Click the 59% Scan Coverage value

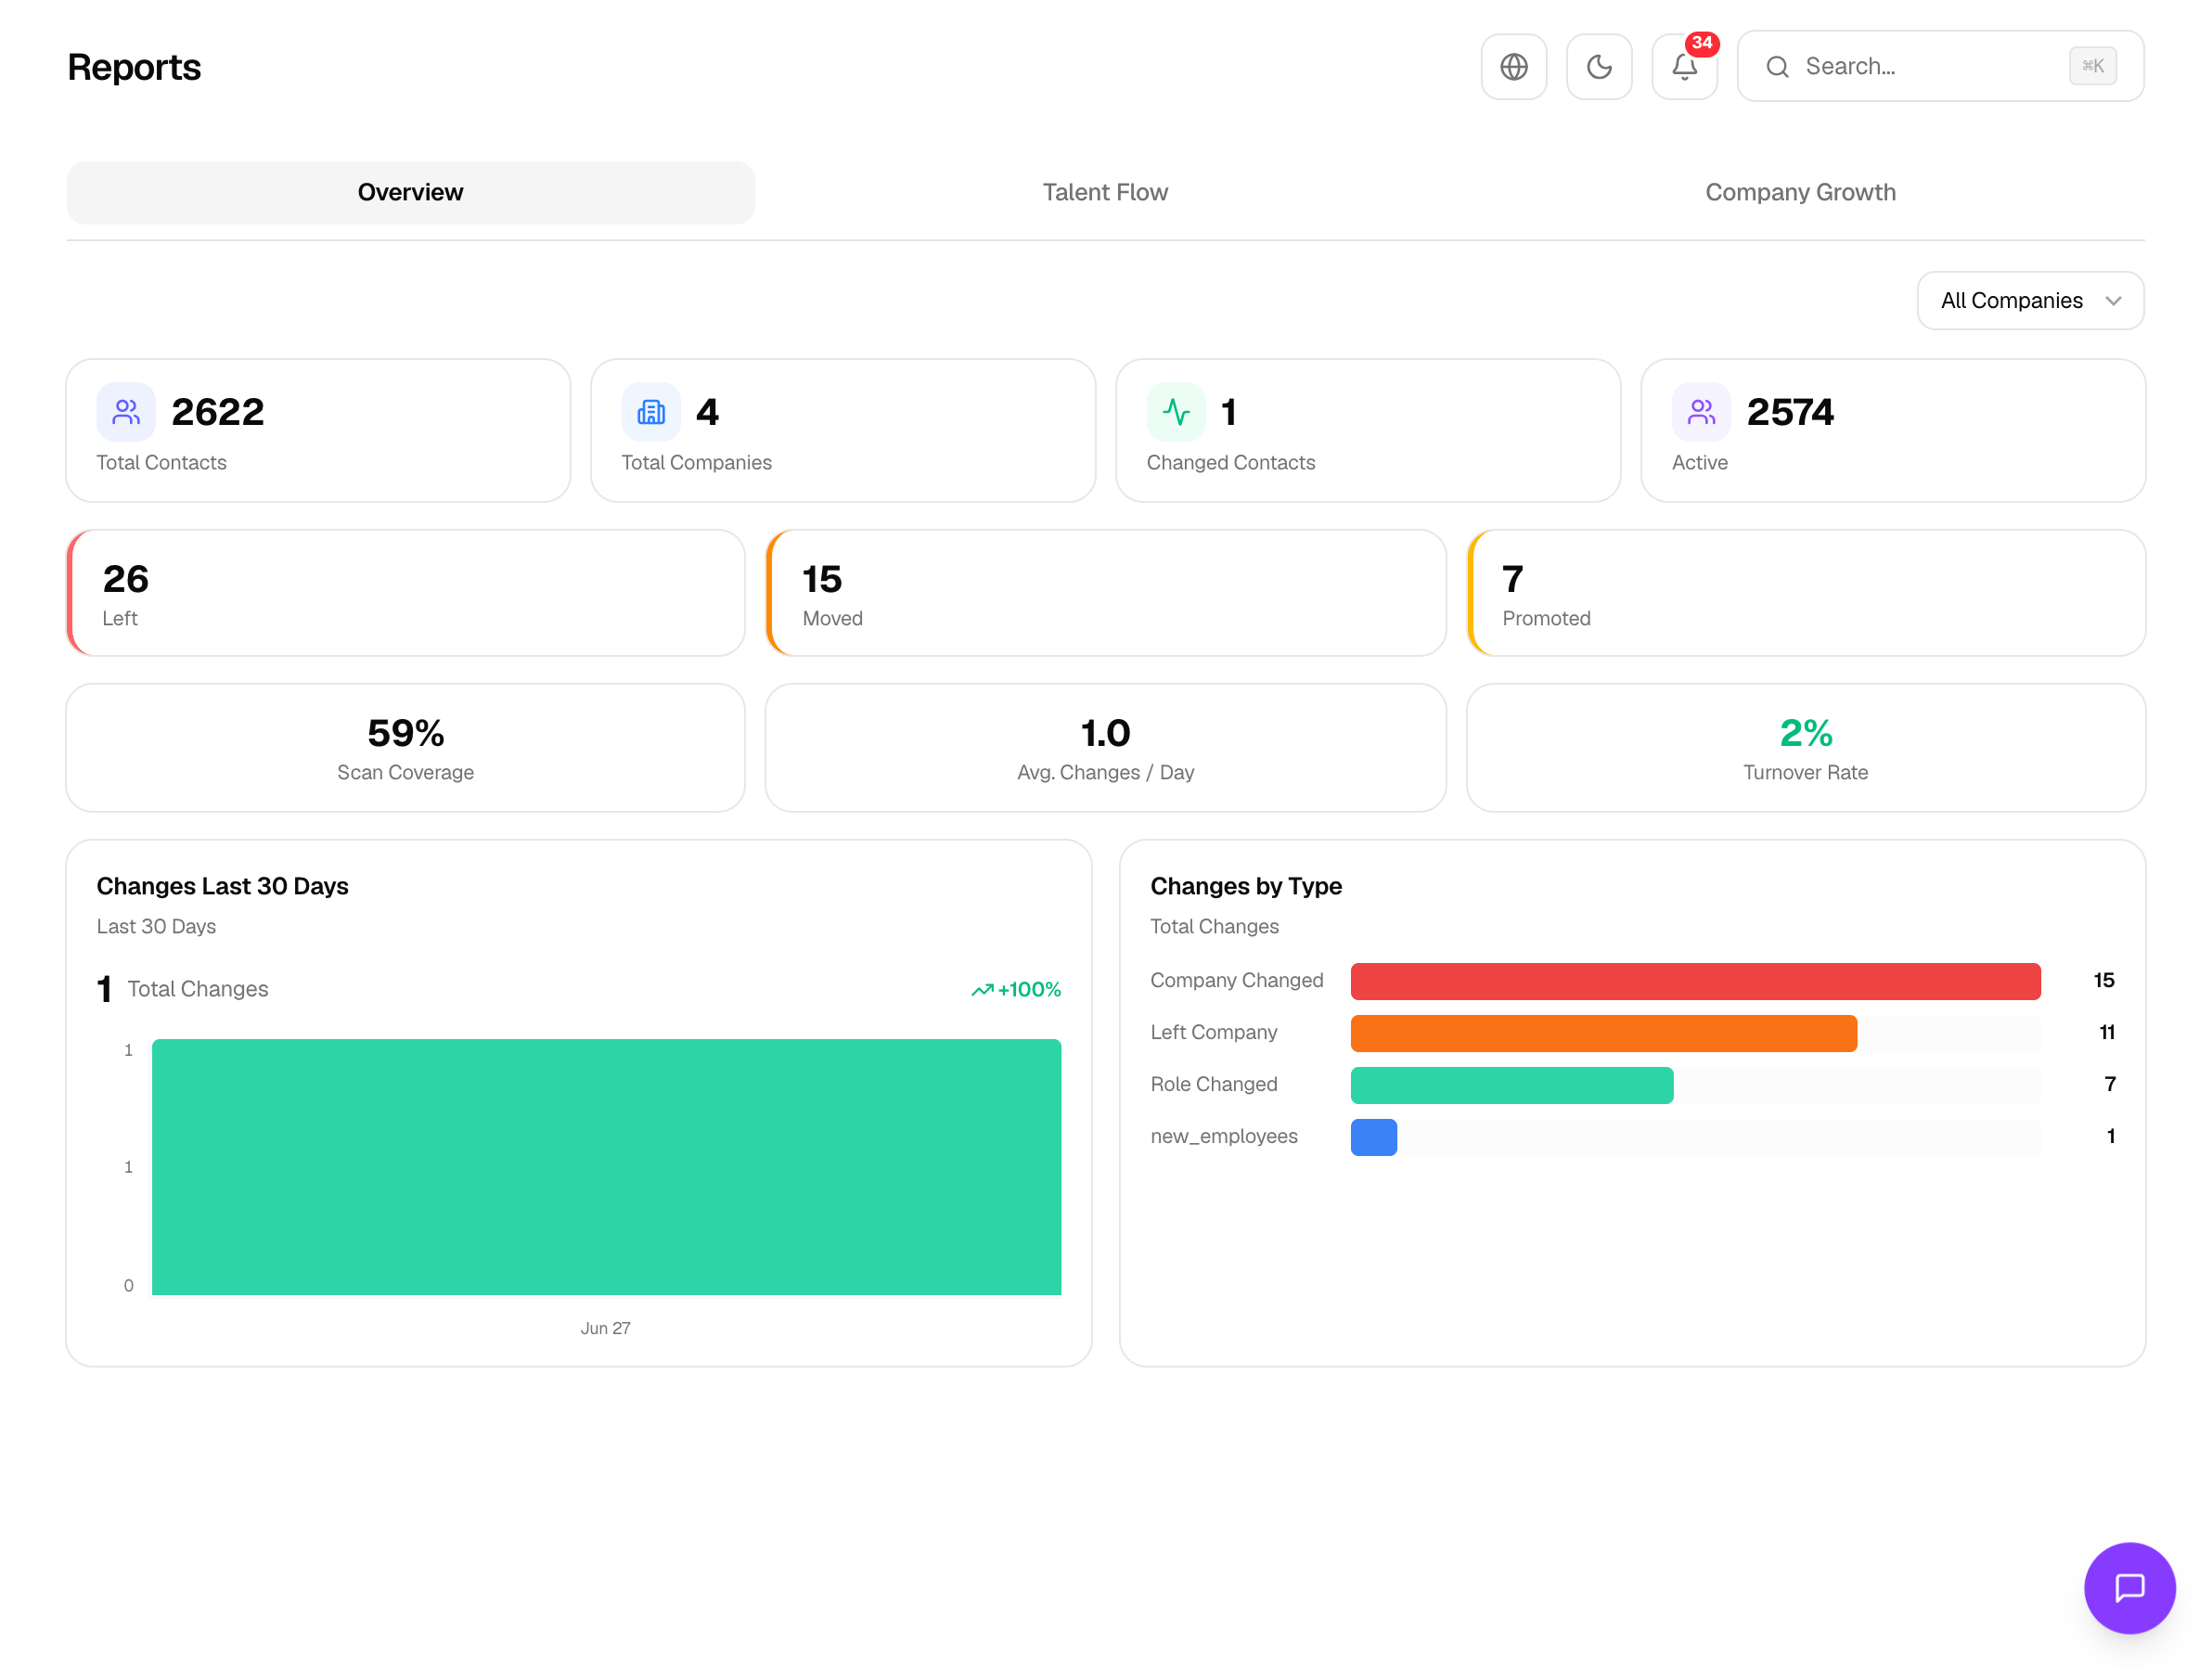[405, 733]
